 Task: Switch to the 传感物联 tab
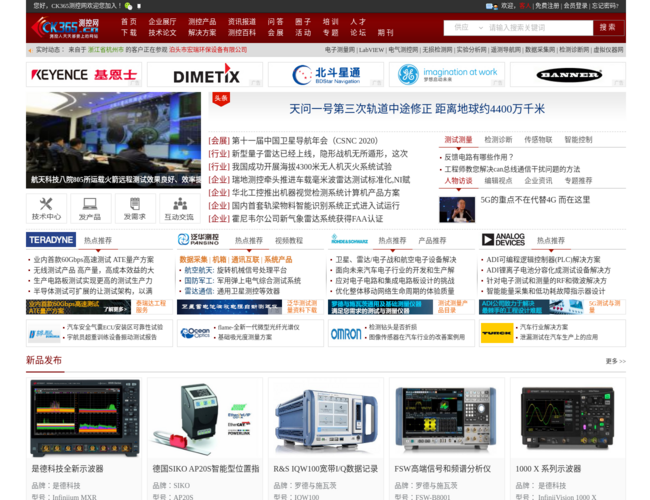(538, 140)
